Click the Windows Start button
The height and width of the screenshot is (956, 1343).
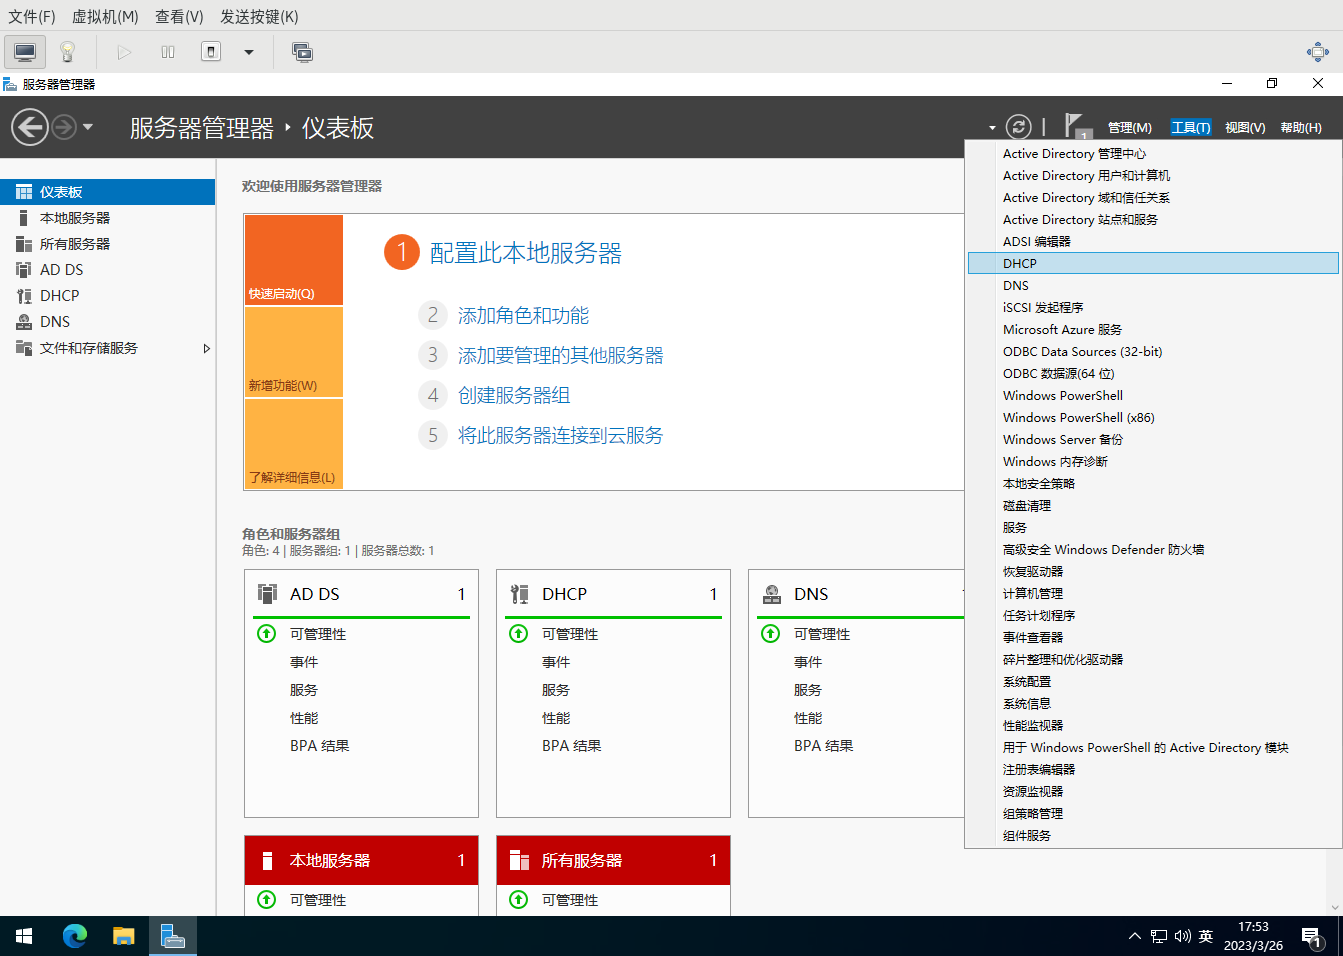pos(24,936)
